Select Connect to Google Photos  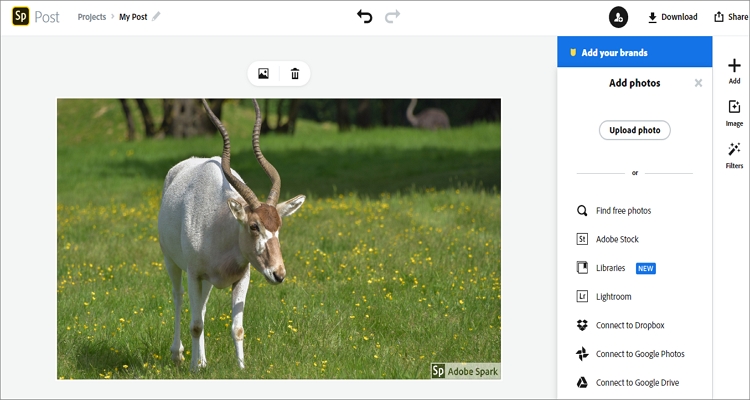(x=640, y=354)
